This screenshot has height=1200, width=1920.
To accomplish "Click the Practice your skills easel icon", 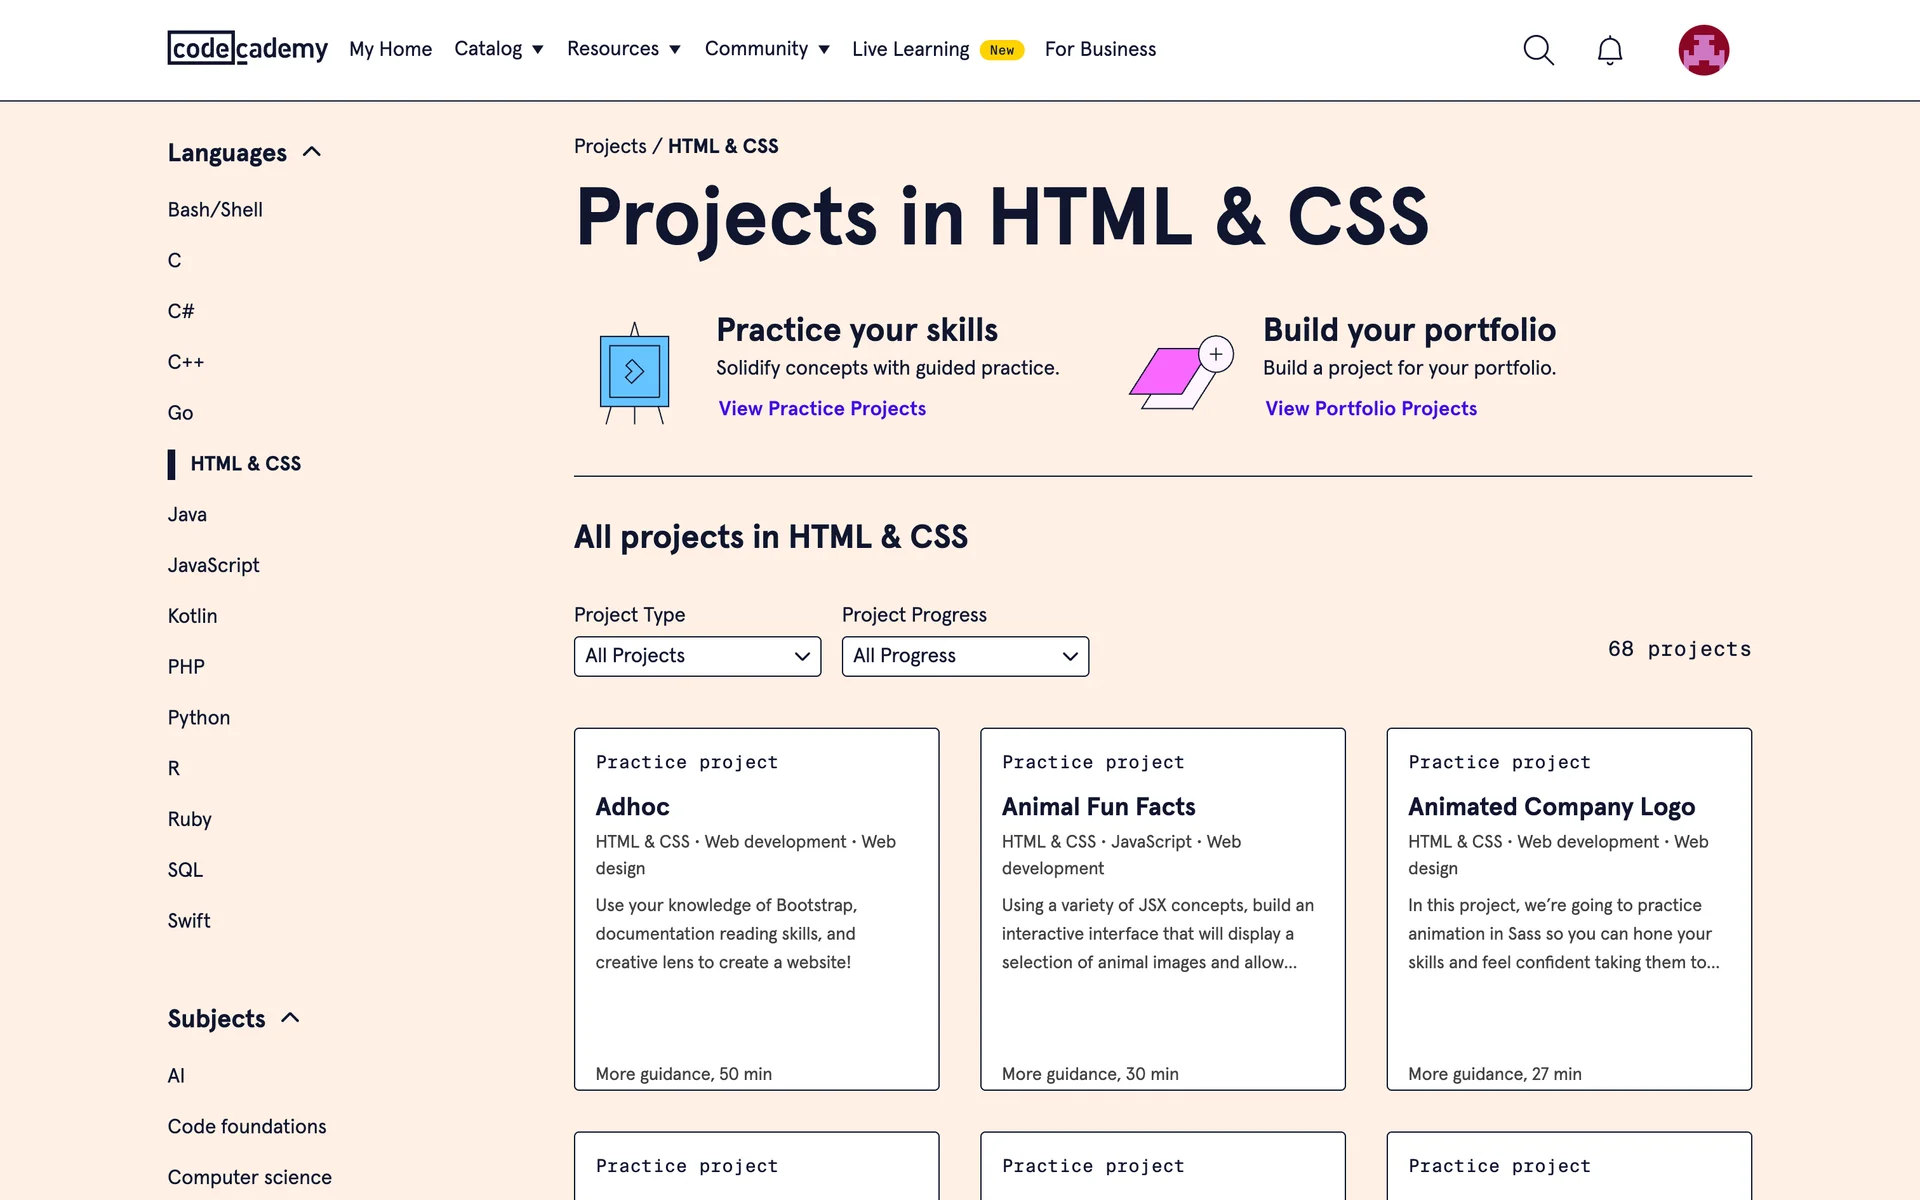I will pyautogui.click(x=634, y=373).
